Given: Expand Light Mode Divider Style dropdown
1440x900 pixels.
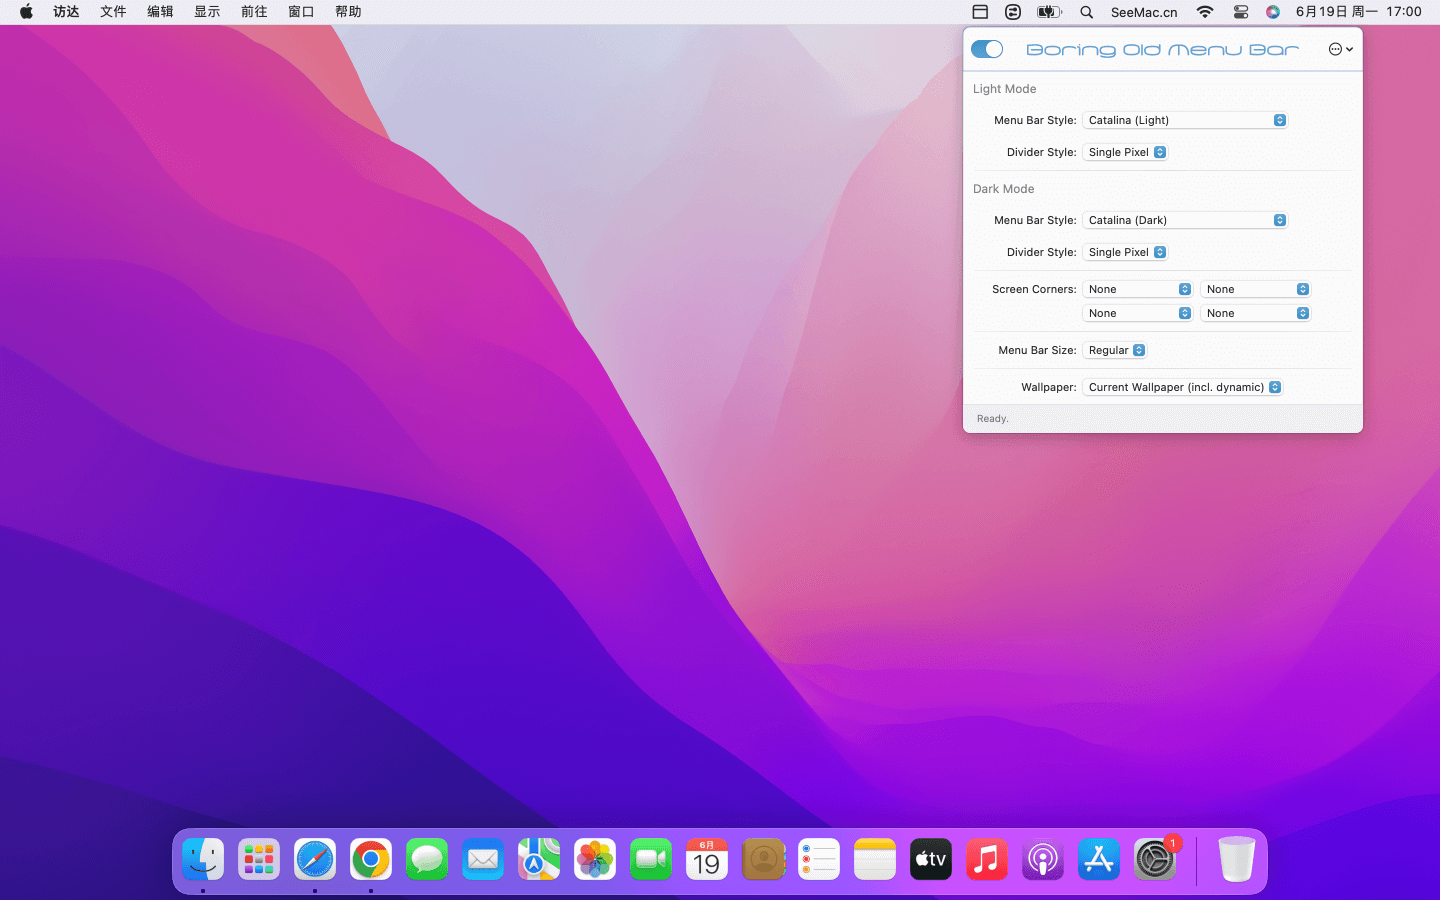Looking at the screenshot, I should click(x=1126, y=152).
